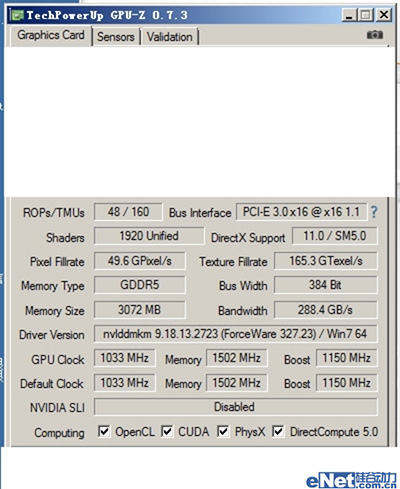
Task: Click the DirectX Support field 11.0 / SM5.0
Action: [335, 236]
